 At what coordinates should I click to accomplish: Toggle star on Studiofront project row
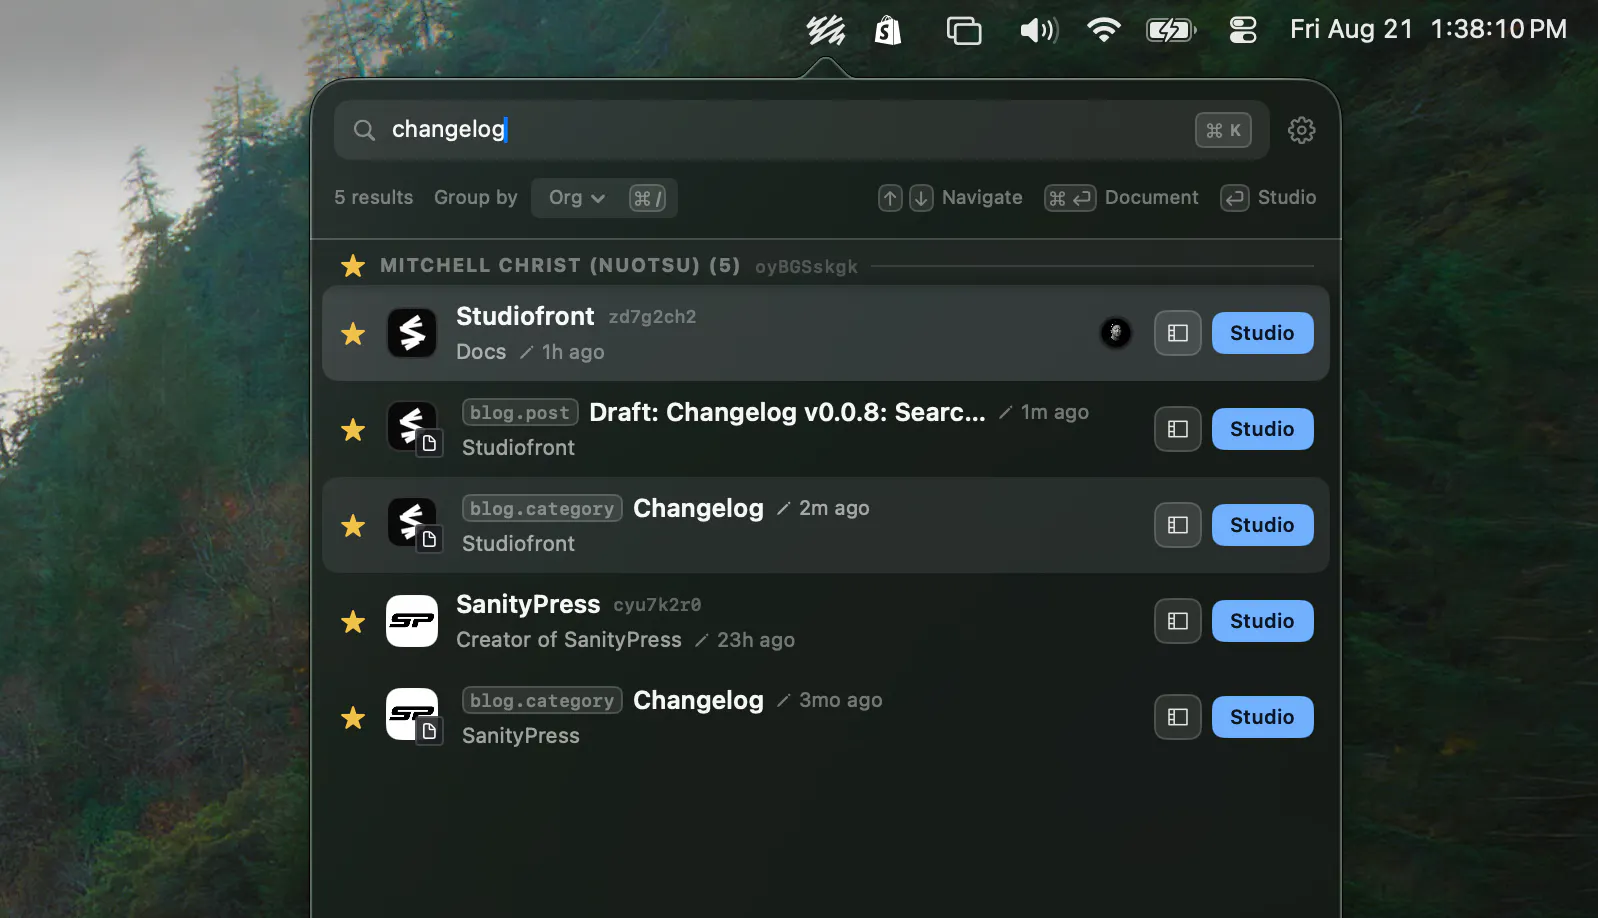(x=353, y=334)
